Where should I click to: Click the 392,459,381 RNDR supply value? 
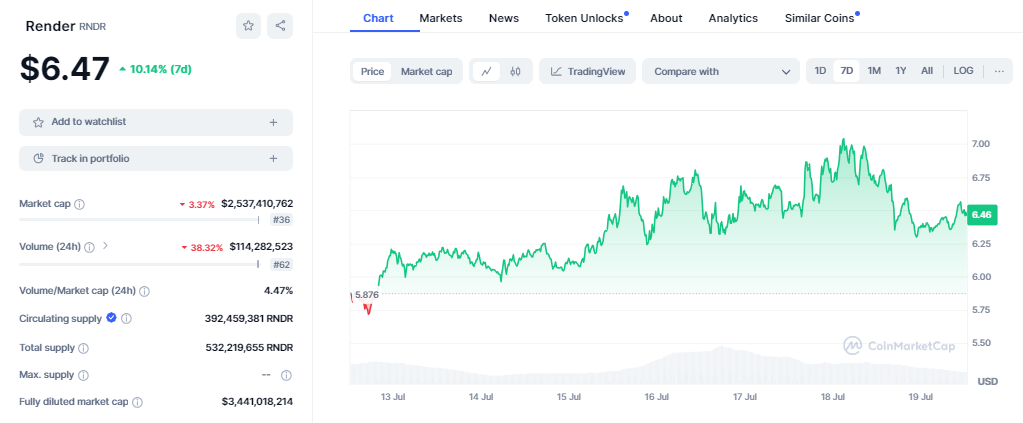tap(249, 319)
